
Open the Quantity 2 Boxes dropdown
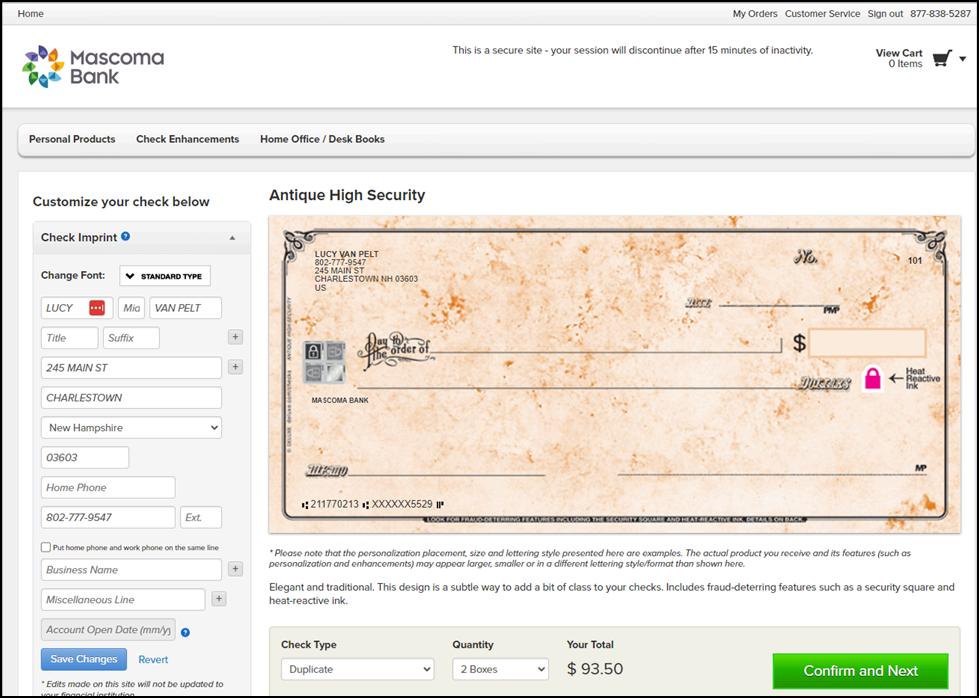click(x=501, y=669)
